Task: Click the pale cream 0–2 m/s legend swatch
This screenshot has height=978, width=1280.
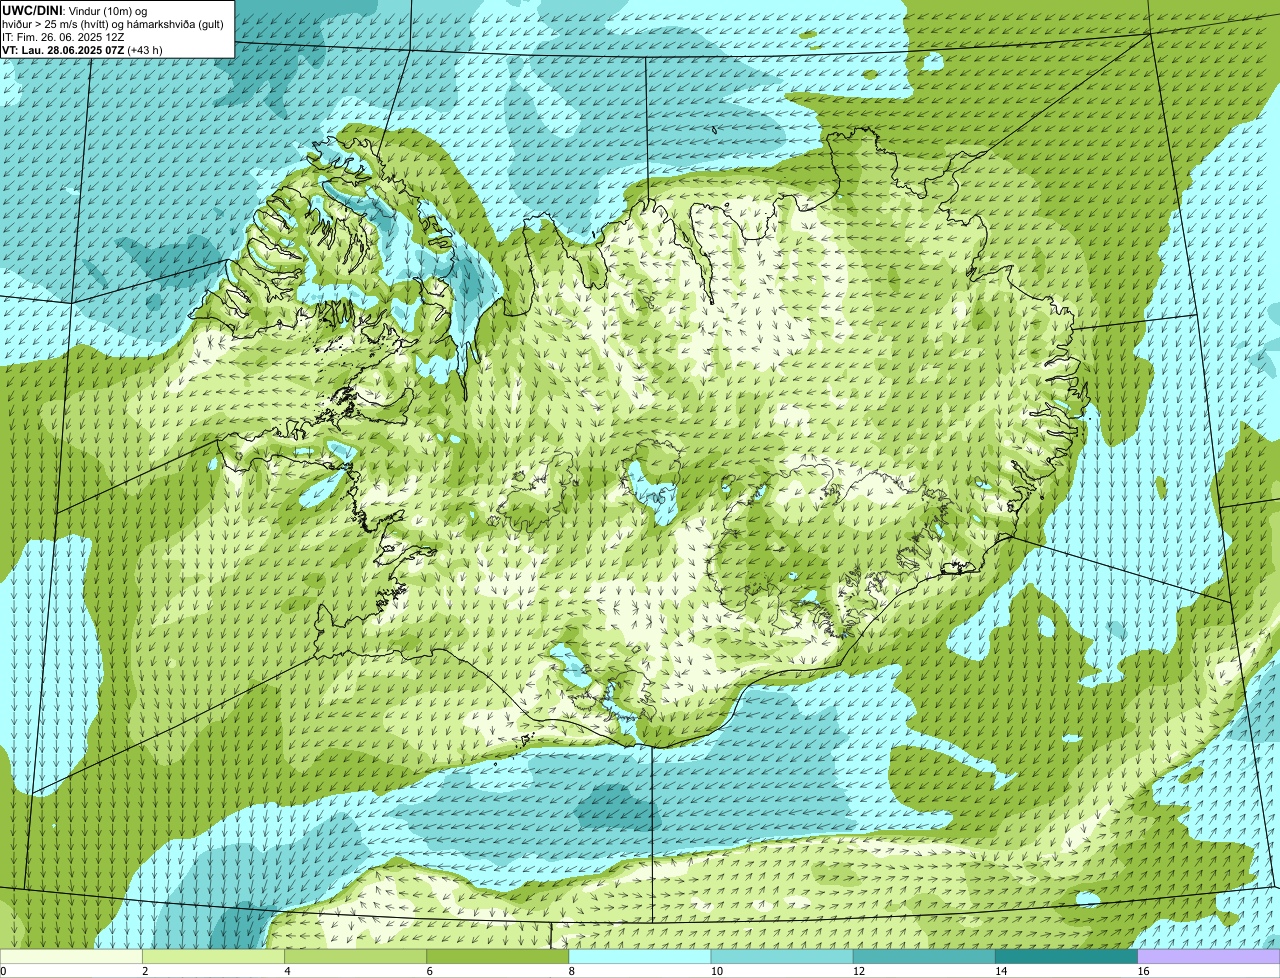Action: pos(71,957)
